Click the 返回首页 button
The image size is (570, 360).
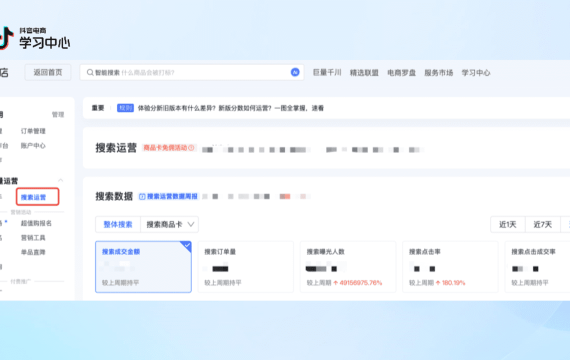pos(48,72)
